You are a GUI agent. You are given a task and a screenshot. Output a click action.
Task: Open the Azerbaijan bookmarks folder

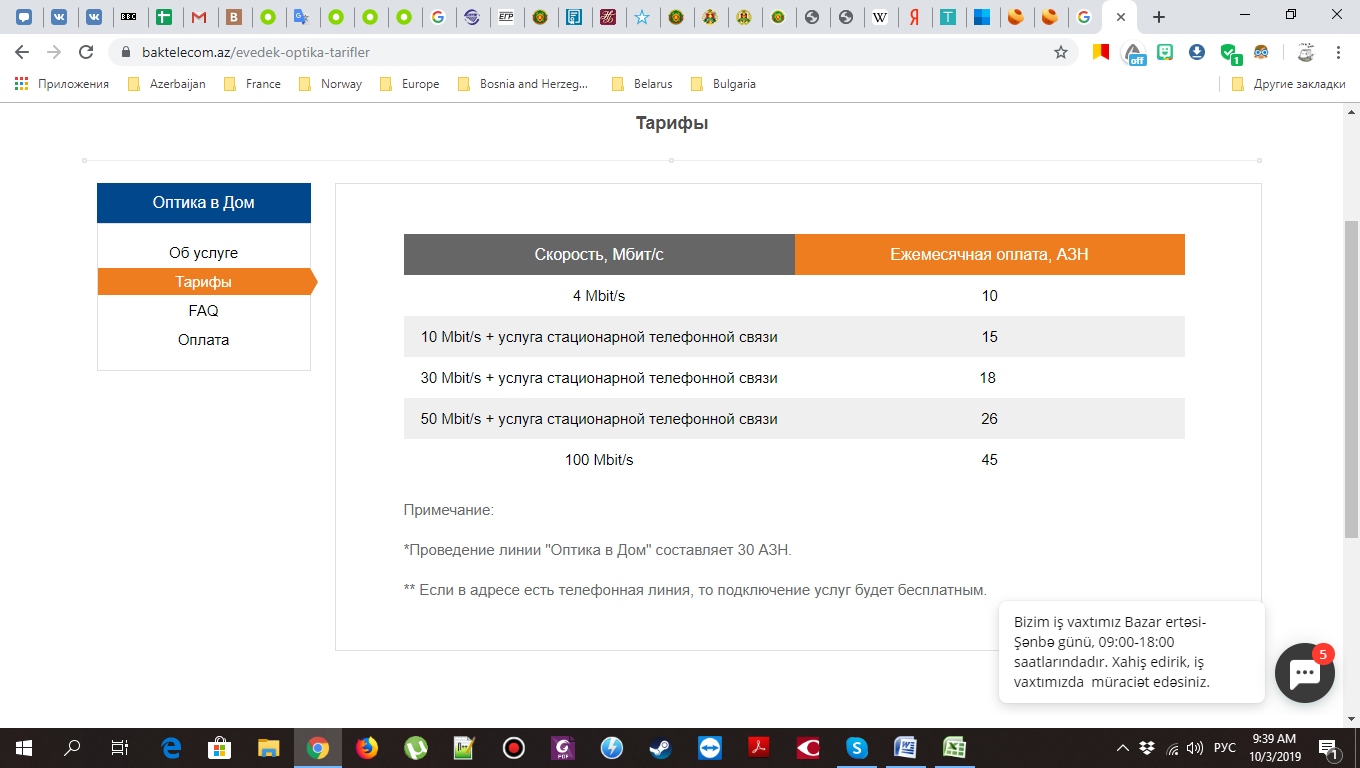(x=167, y=84)
